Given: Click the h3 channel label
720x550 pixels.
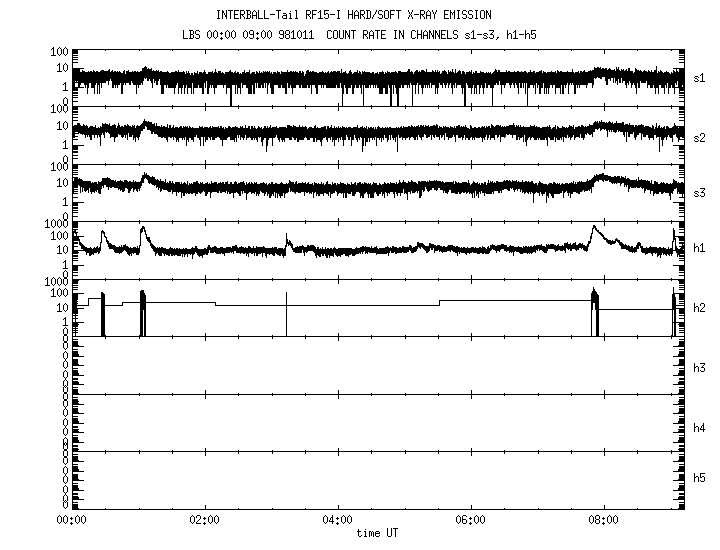Looking at the screenshot, I should pyautogui.click(x=699, y=369).
